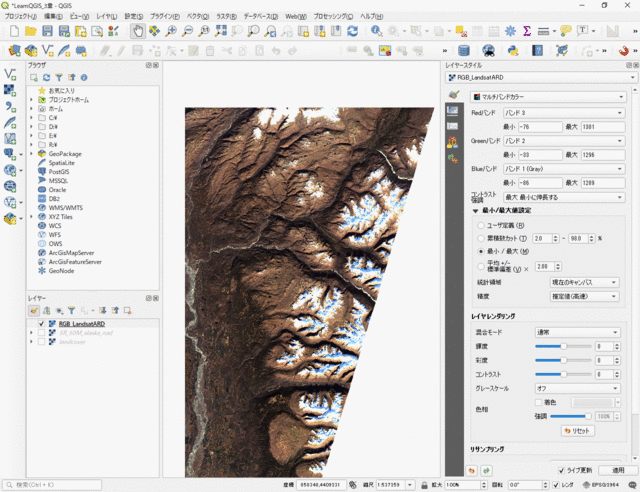Toggle the 着色 colorize checkbox
The width and height of the screenshot is (640, 492).
coord(538,403)
